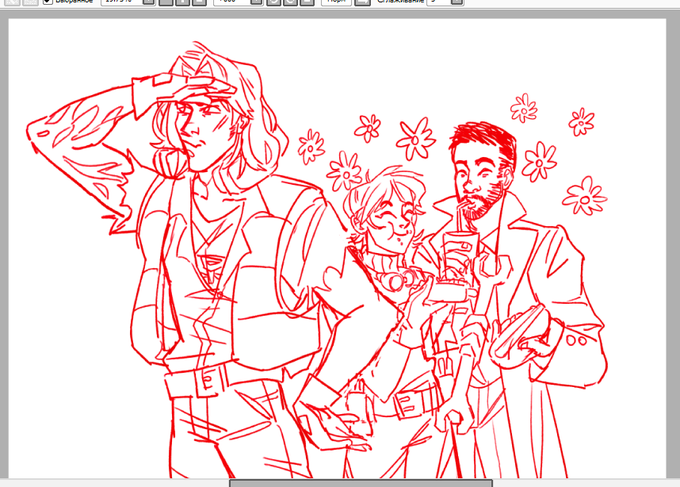Click scrollbar track right of the thumb
Viewport: 680px width, 487px height.
coord(586,483)
